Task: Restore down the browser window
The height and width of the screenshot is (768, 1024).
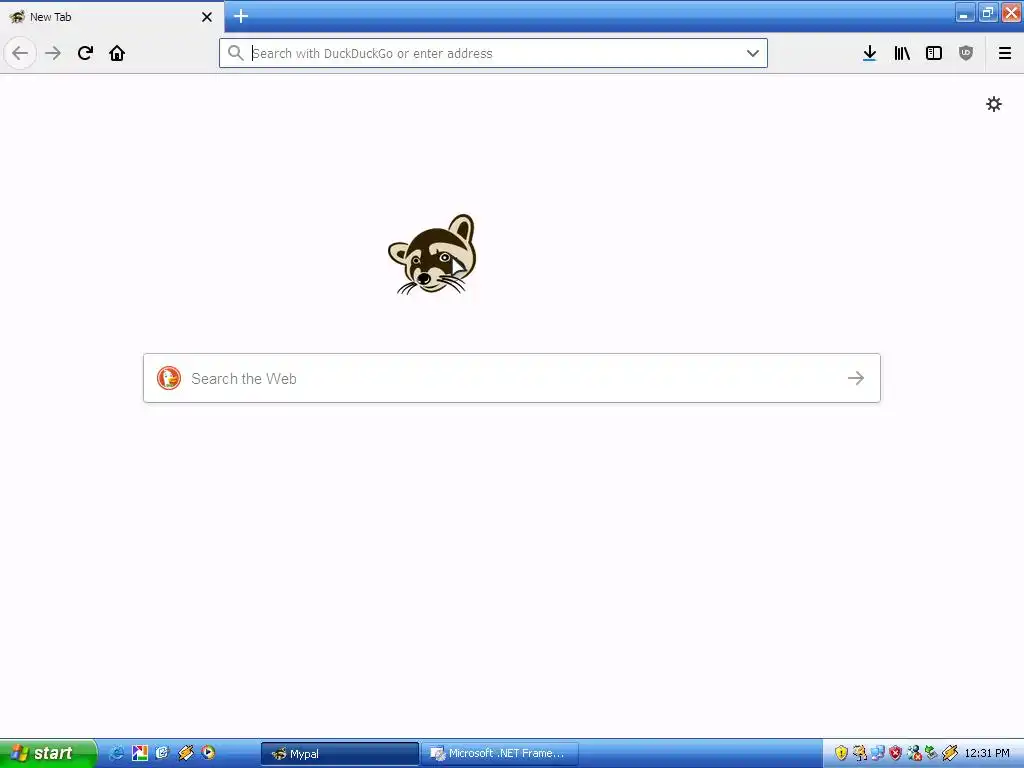Action: pos(987,12)
